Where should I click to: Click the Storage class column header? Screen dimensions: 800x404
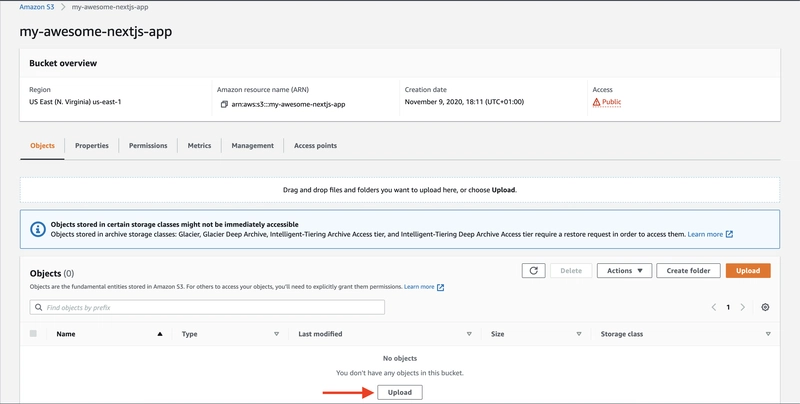(621, 334)
